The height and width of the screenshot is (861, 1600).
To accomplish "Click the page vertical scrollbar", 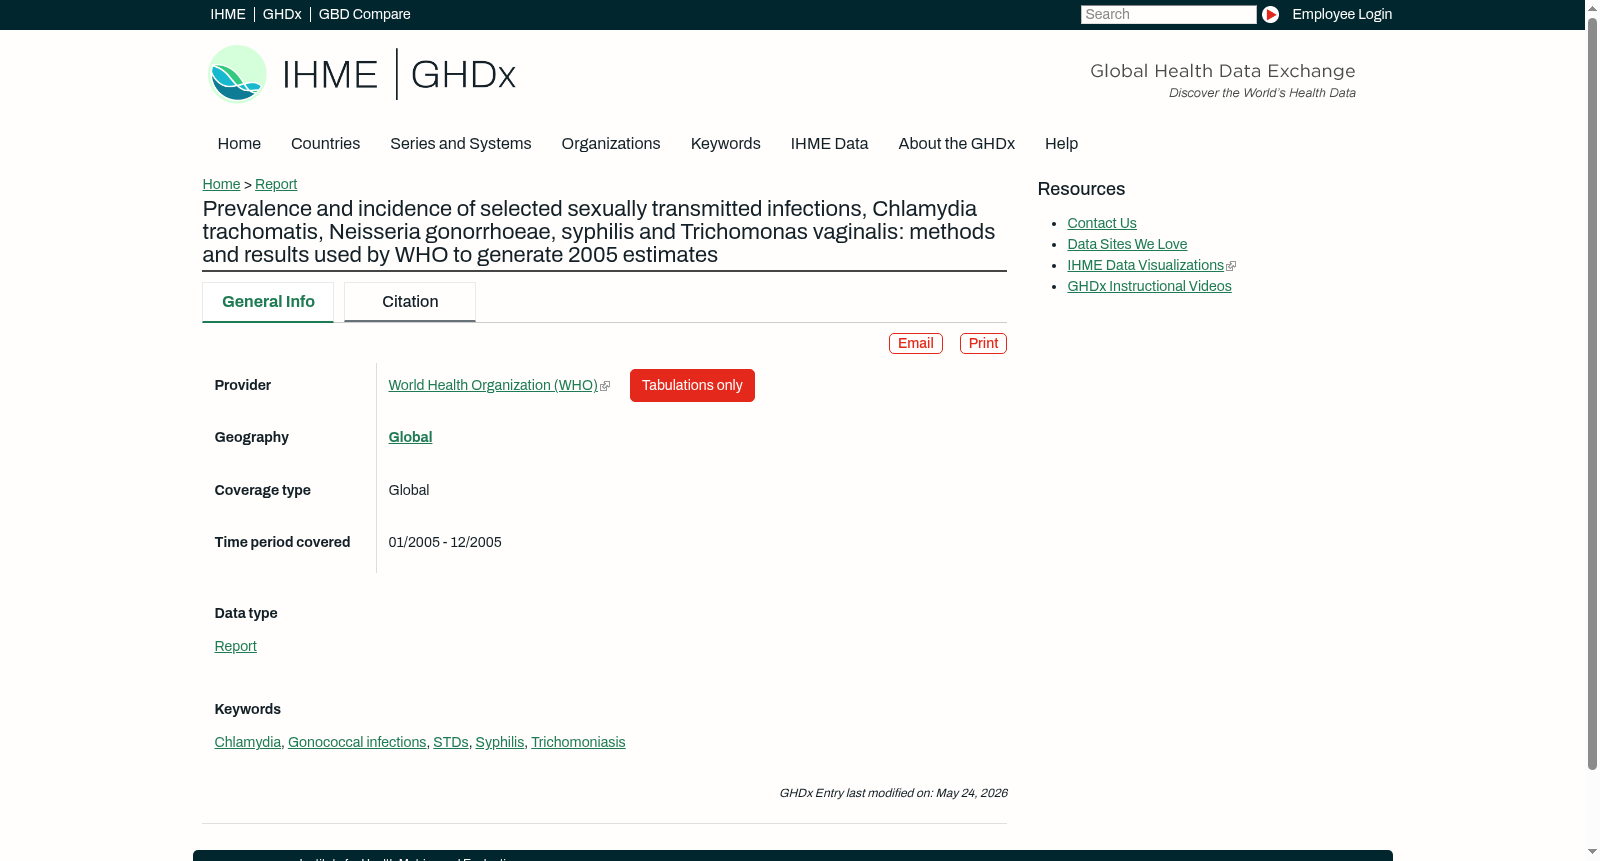I will (x=1592, y=395).
